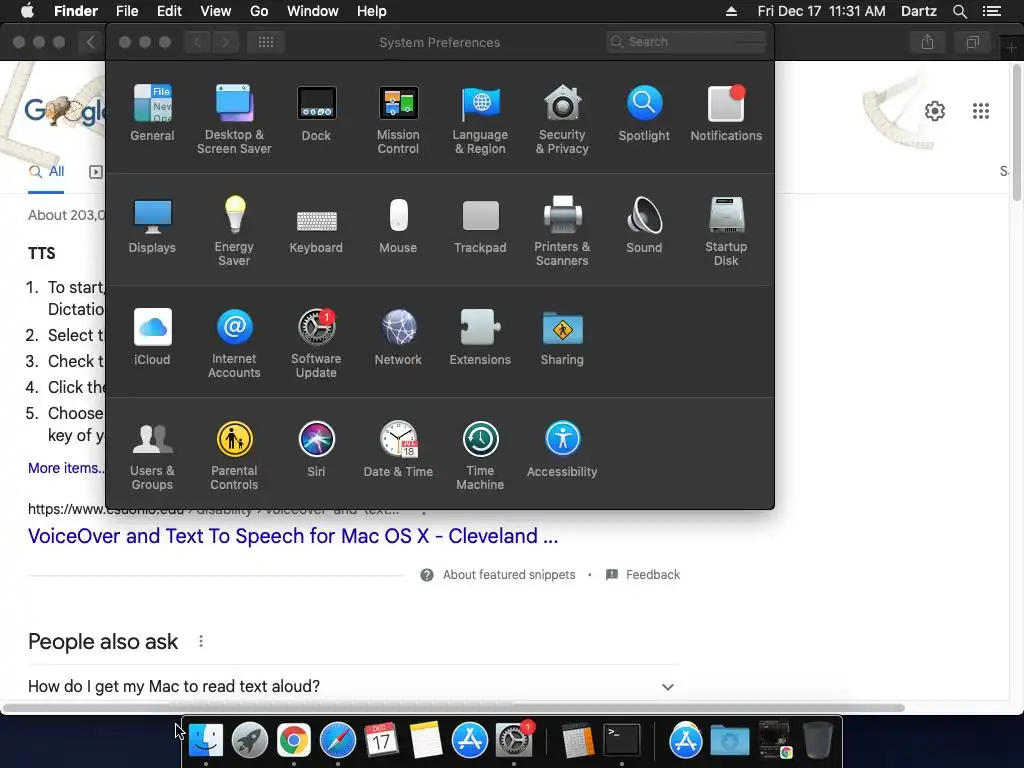Open Users & Groups pane
This screenshot has height=768, width=1024.
(x=152, y=456)
